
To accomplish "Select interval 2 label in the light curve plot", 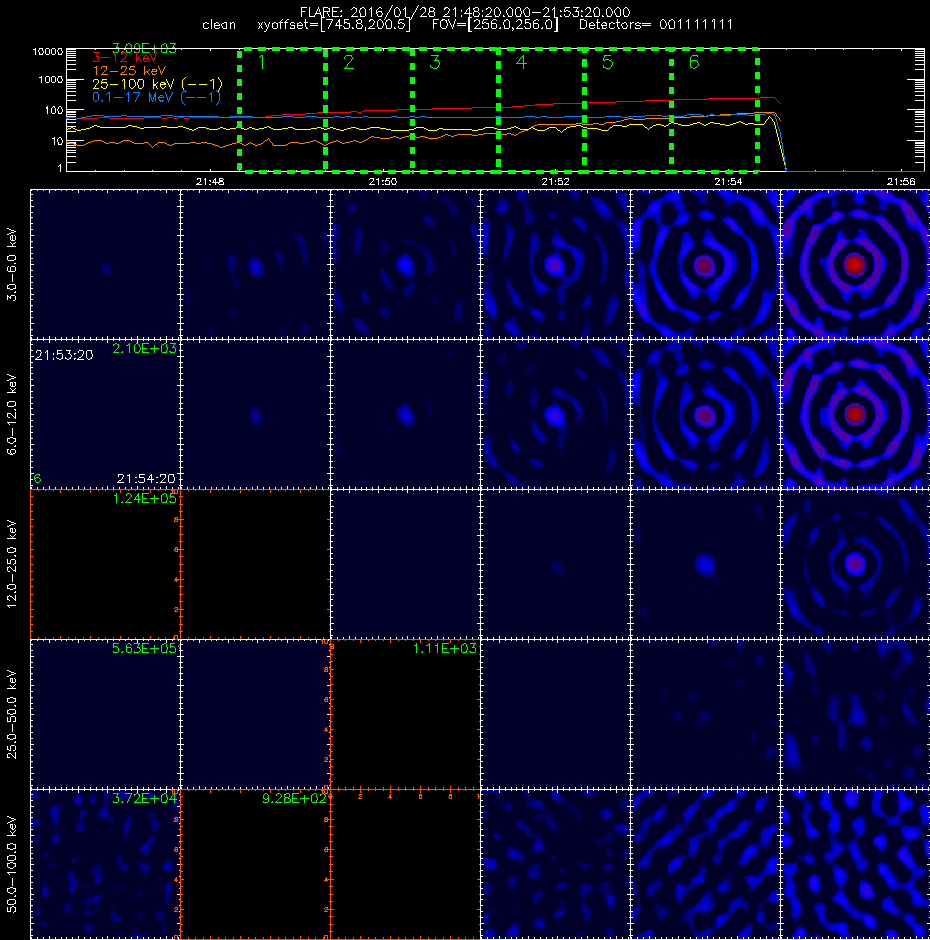I will pos(348,62).
